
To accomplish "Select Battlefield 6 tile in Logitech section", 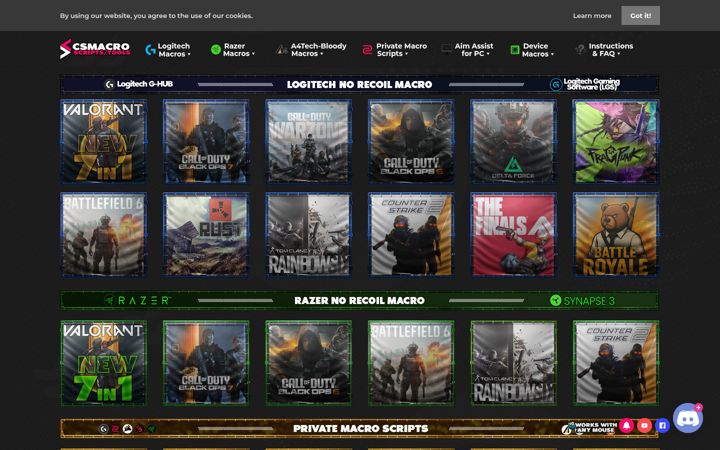I will (x=104, y=235).
